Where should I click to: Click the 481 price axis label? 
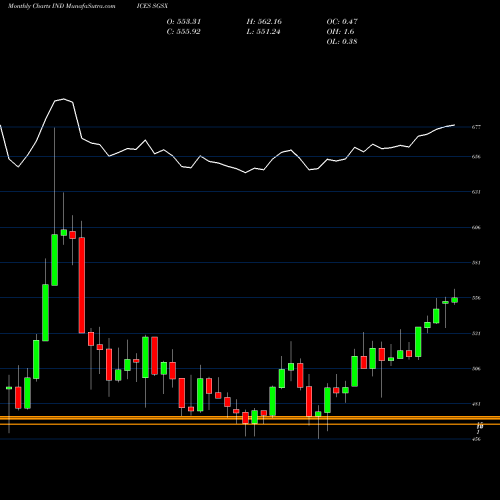(x=476, y=404)
